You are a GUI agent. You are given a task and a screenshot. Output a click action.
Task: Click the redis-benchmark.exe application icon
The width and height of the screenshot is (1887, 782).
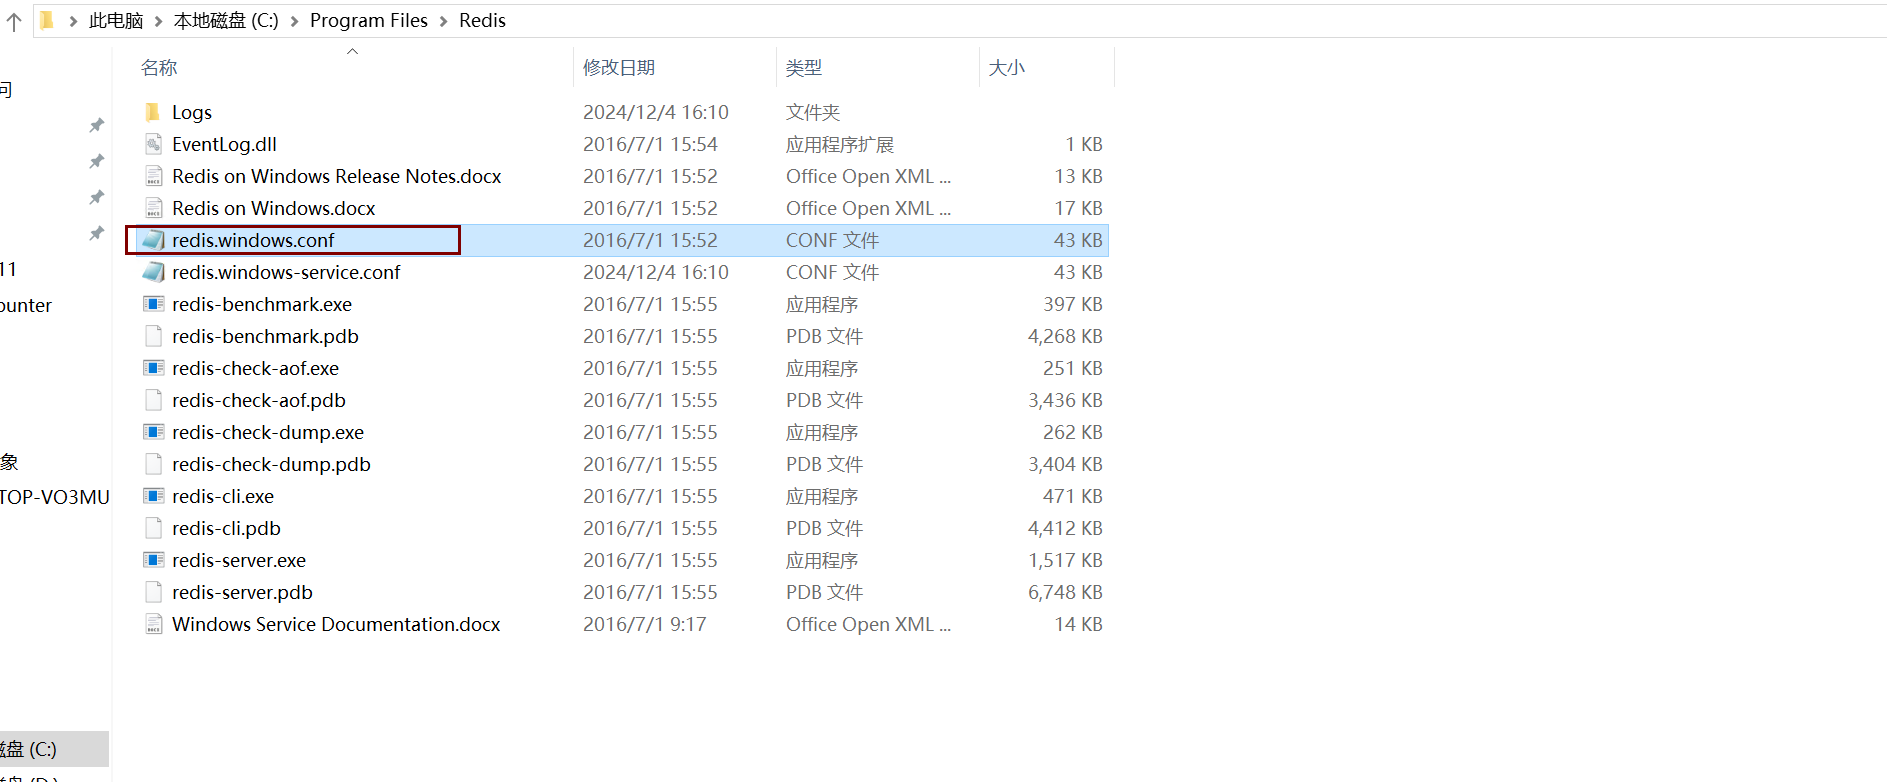[153, 304]
